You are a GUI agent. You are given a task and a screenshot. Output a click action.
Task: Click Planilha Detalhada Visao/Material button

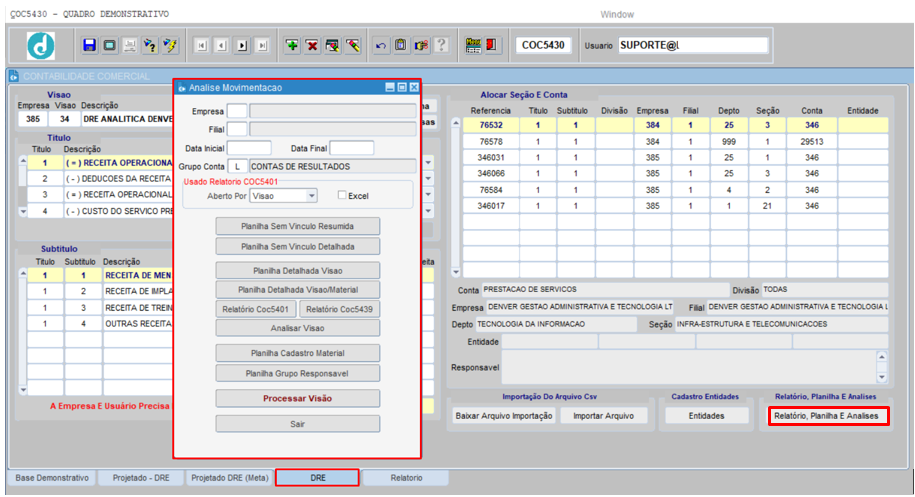(298, 290)
